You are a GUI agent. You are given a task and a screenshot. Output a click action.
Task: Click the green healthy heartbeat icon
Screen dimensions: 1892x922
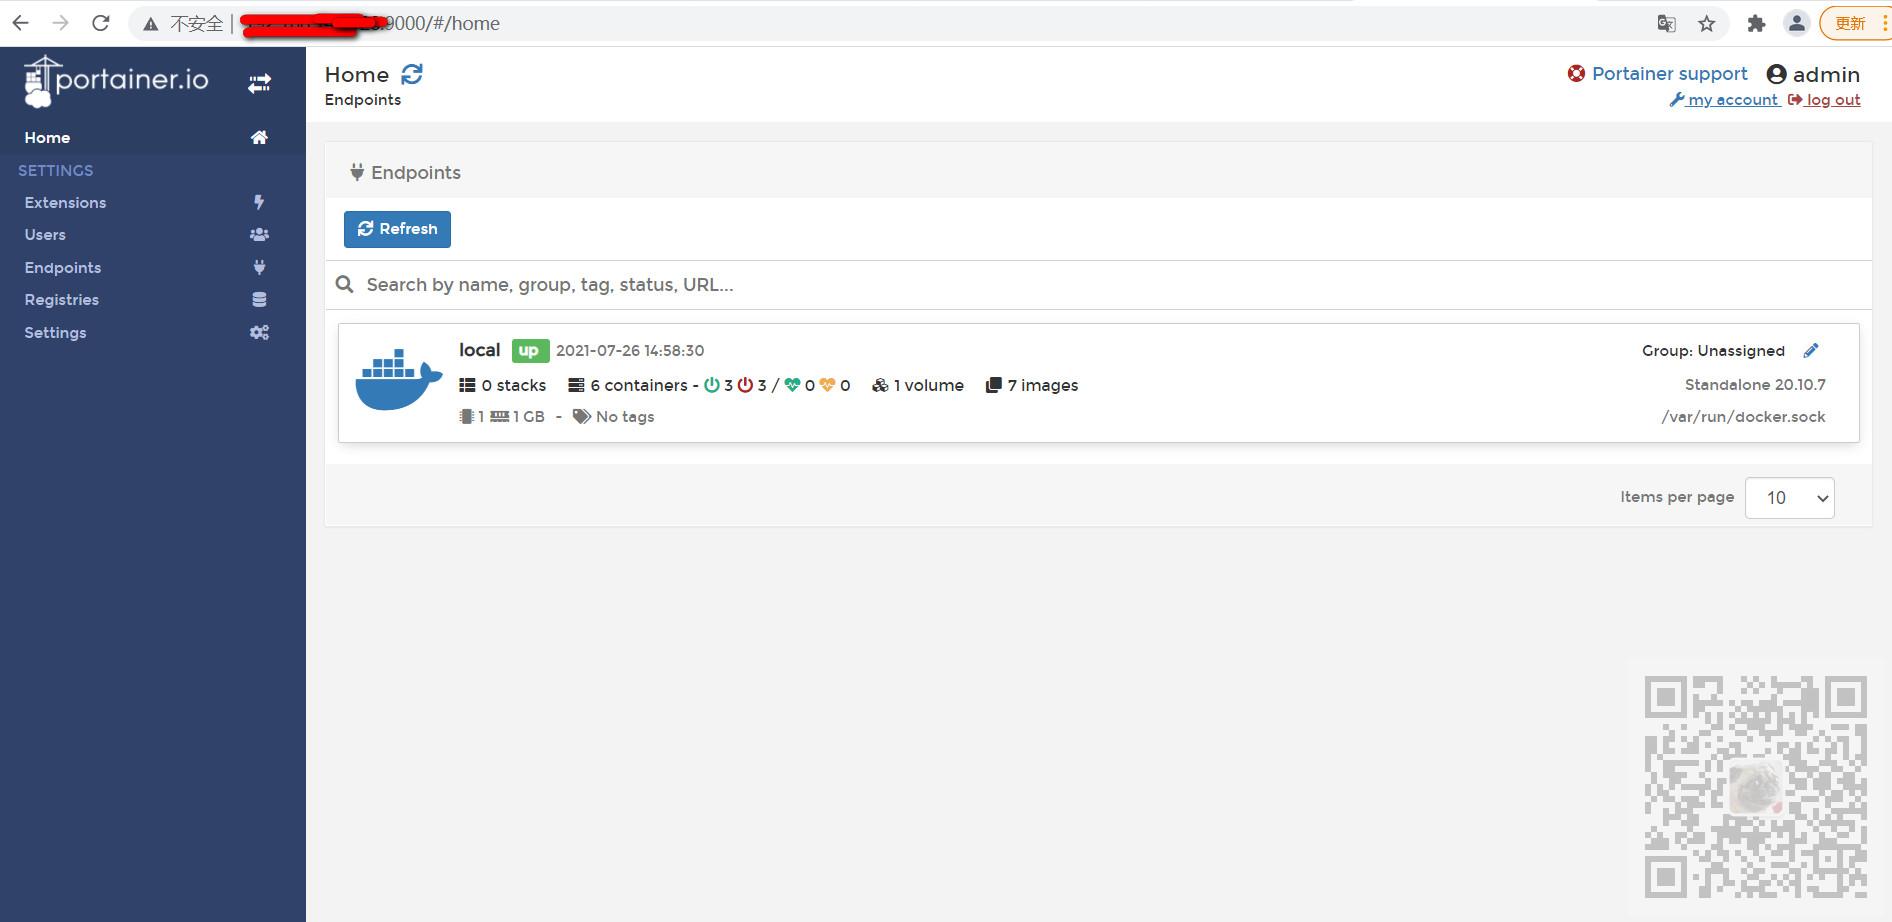click(x=792, y=385)
